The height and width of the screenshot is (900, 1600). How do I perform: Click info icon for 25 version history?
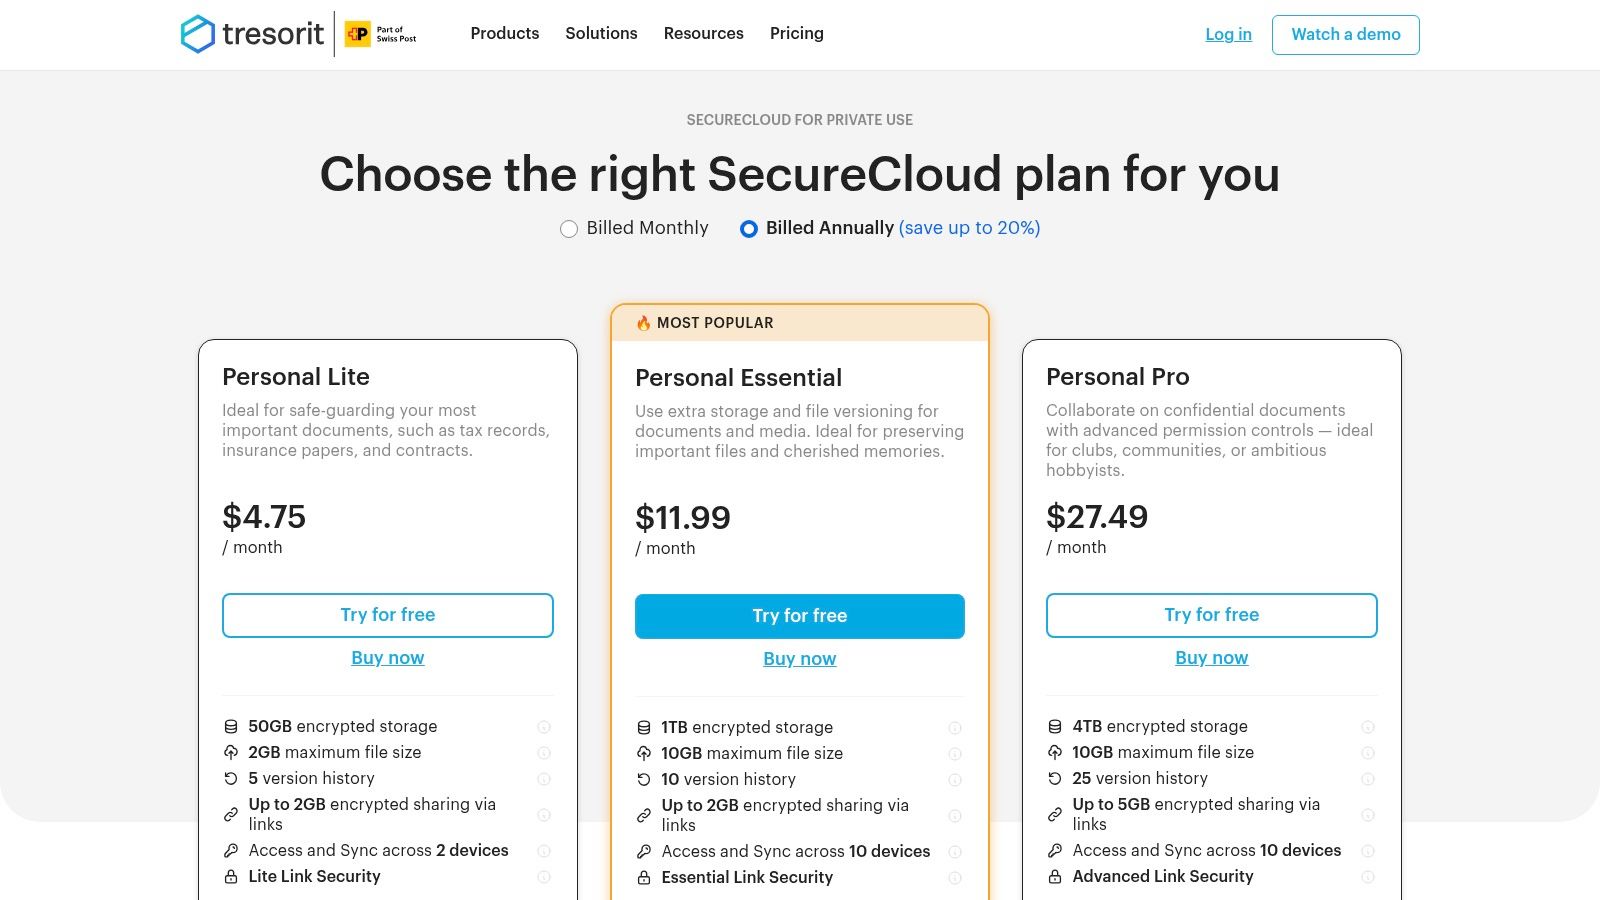click(x=1368, y=779)
